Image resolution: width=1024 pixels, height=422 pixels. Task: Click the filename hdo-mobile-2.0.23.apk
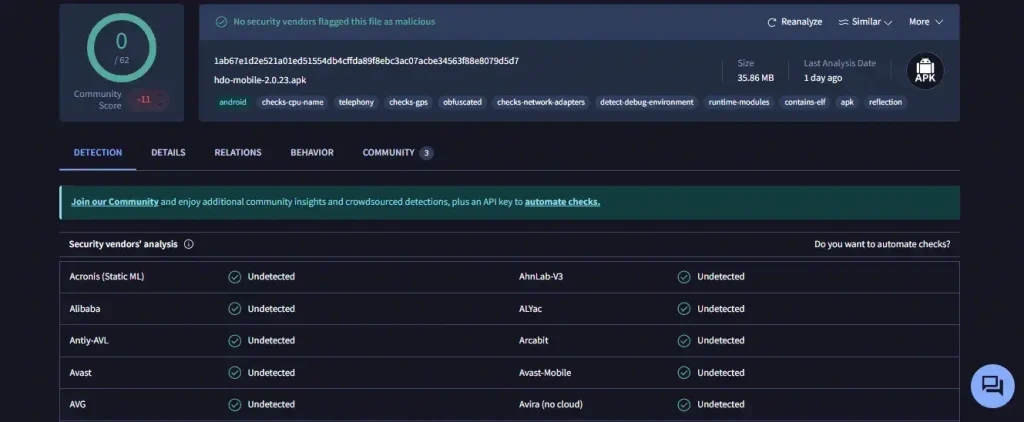260,80
